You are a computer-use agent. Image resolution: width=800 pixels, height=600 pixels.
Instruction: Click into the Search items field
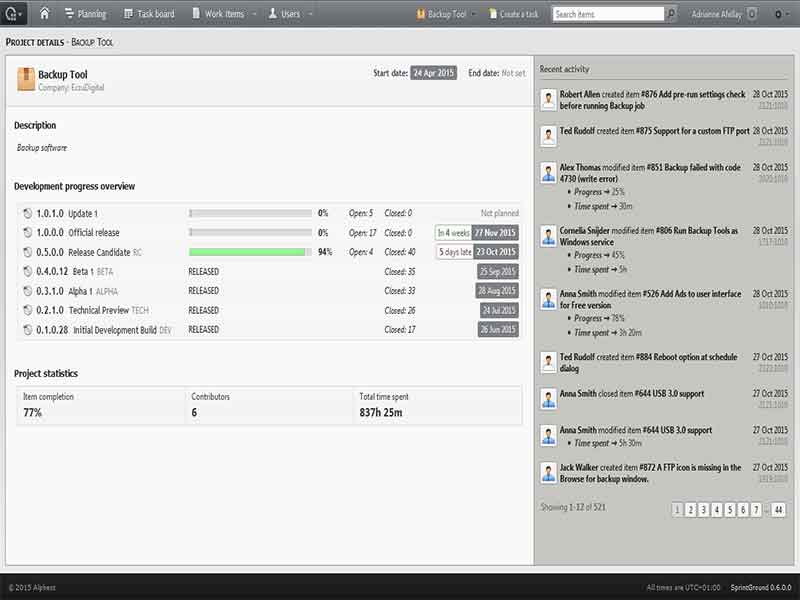click(607, 14)
